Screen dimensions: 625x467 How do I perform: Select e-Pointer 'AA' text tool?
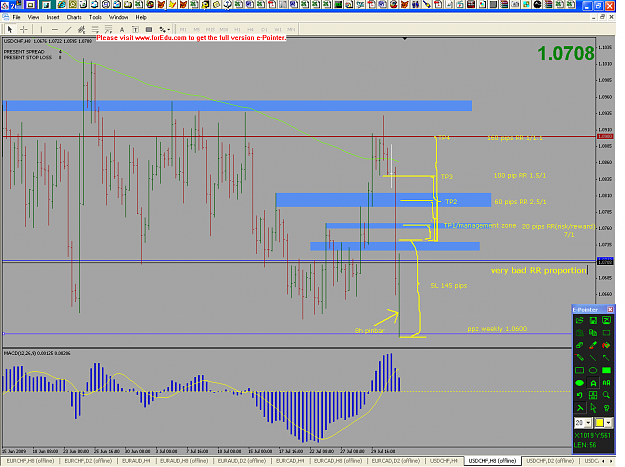(606, 383)
